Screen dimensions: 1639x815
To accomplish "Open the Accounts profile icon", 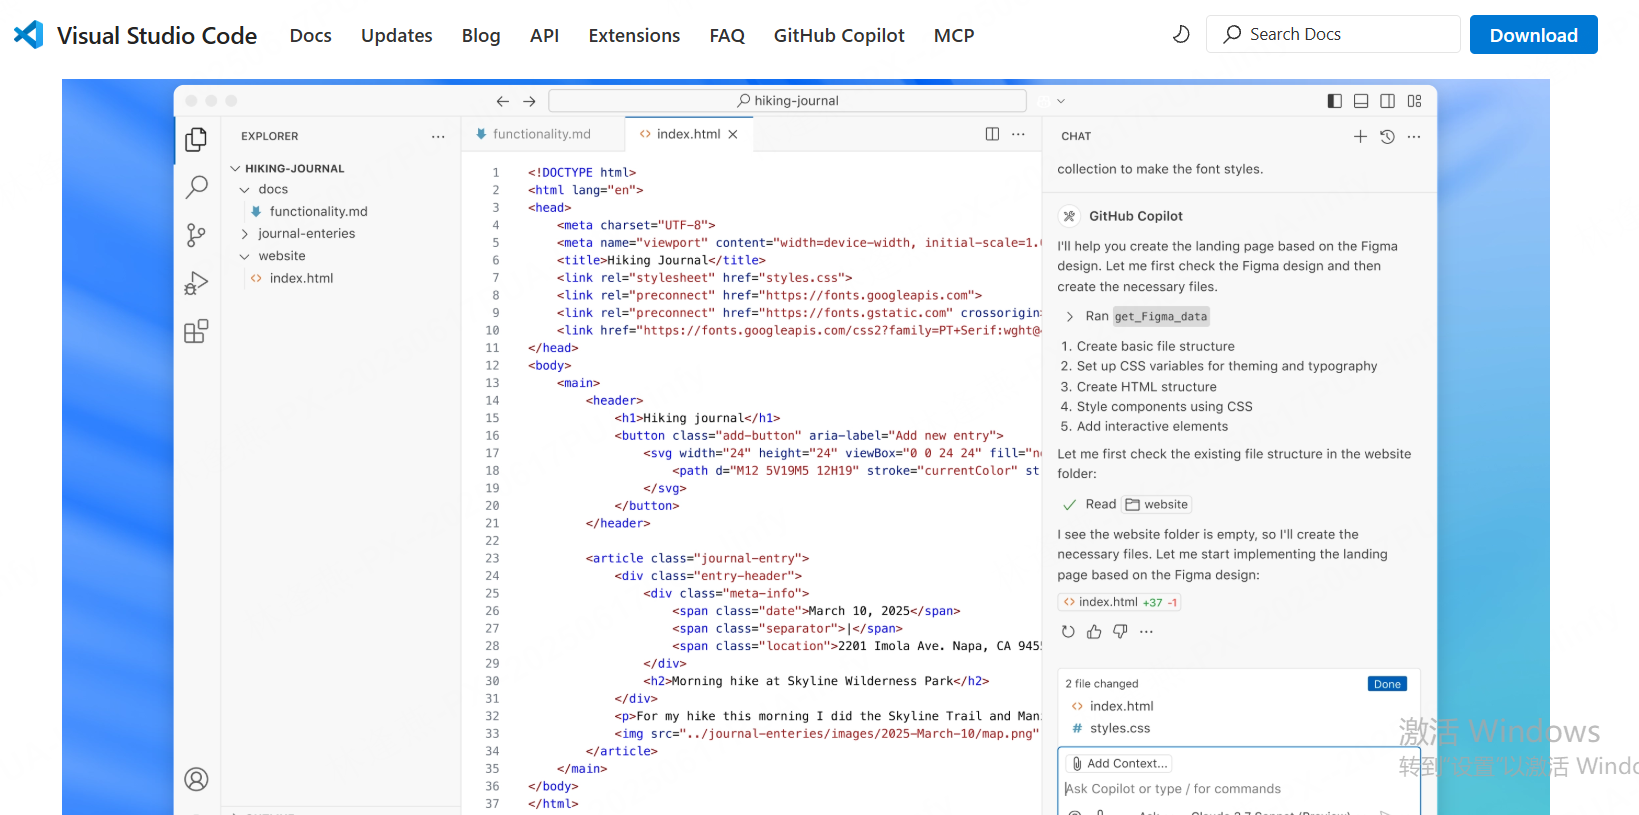I will click(x=196, y=779).
